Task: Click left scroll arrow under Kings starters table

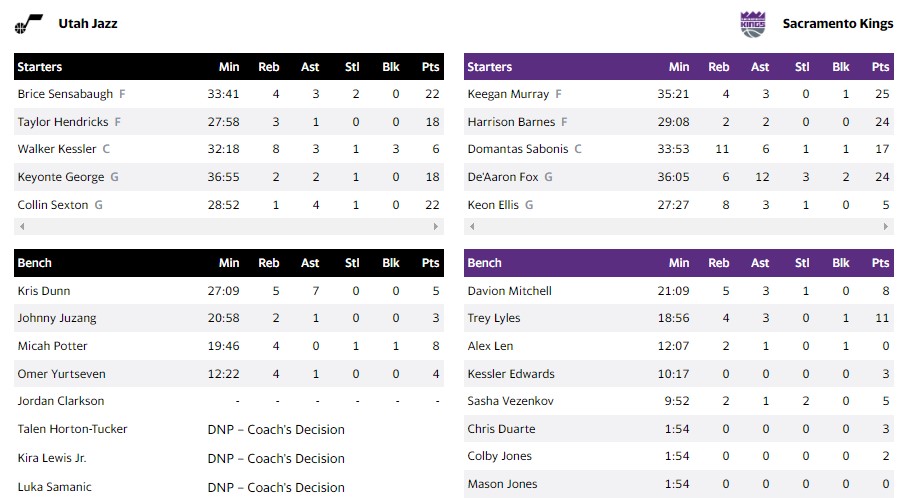Action: point(472,227)
